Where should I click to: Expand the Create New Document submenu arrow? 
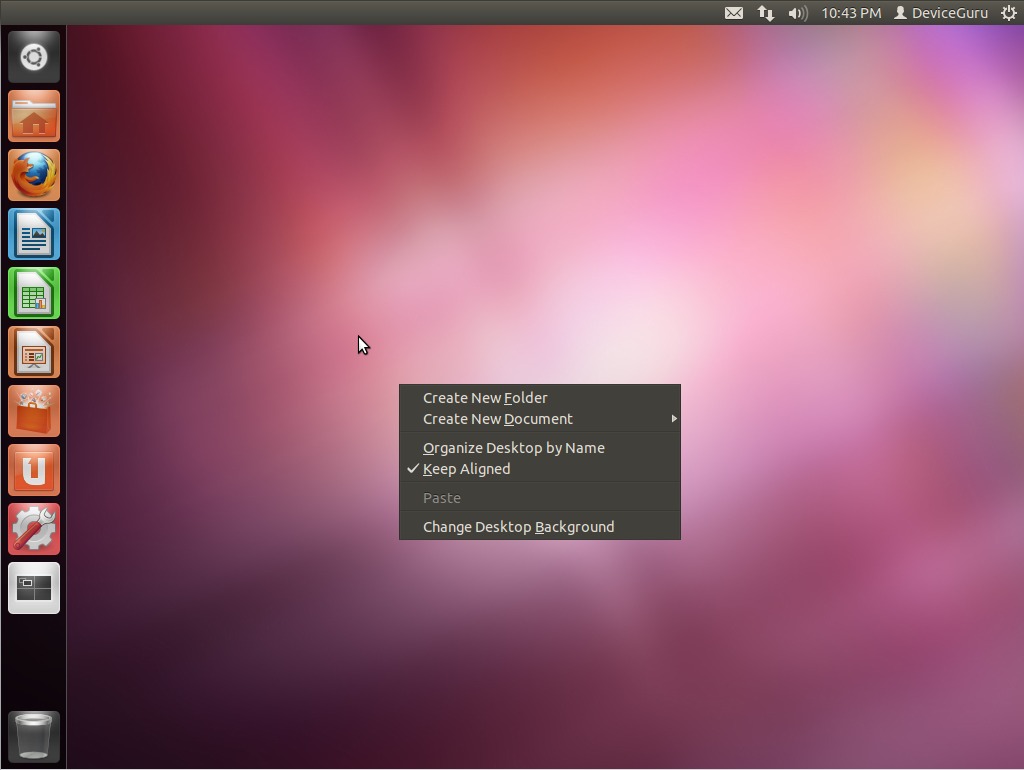pyautogui.click(x=674, y=419)
